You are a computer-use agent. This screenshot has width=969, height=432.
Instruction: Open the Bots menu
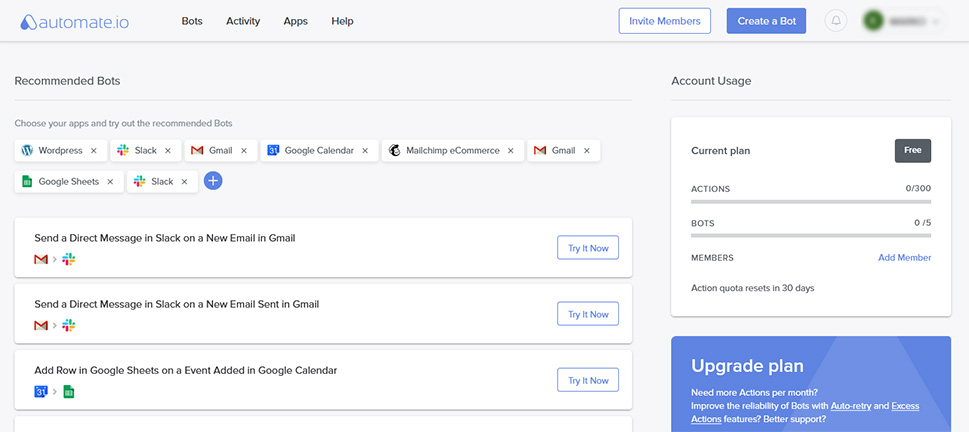point(192,21)
